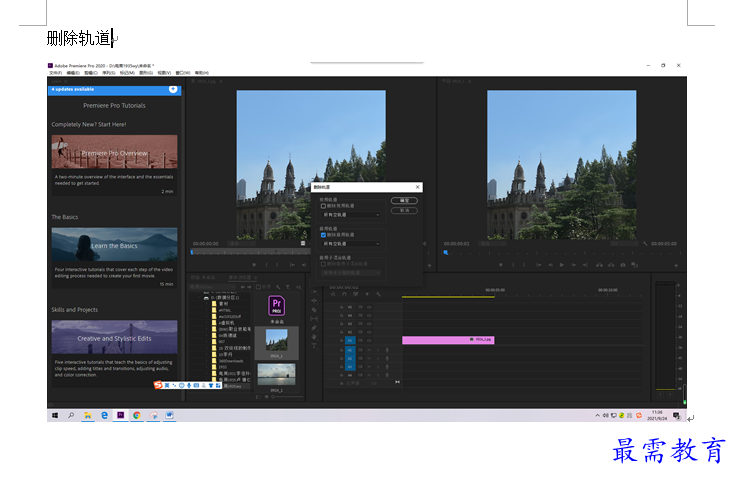The image size is (734, 482).
Task: Click 取消 in delete tracks dialog
Action: click(x=404, y=211)
